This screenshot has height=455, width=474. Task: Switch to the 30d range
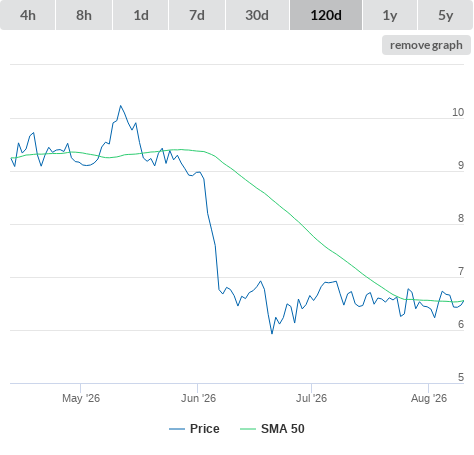pyautogui.click(x=257, y=15)
